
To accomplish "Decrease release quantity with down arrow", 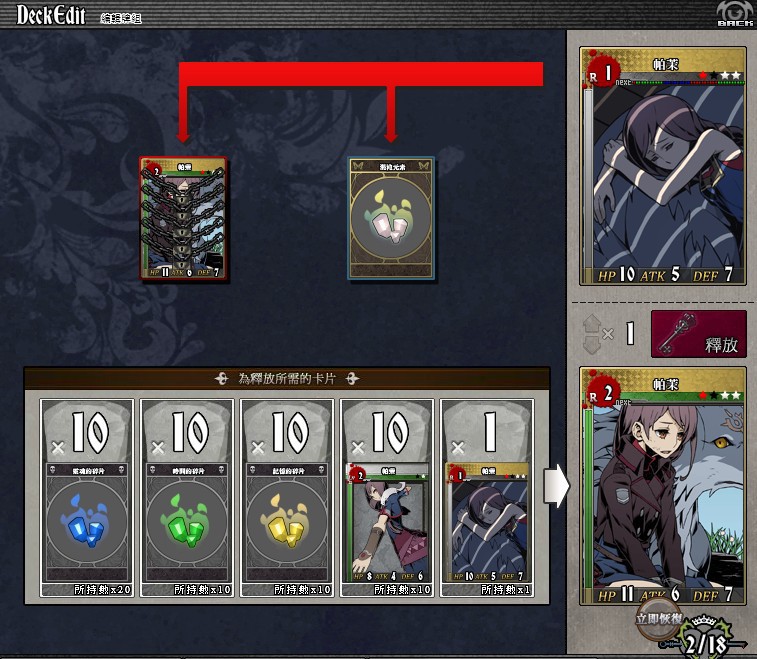I will [x=591, y=345].
